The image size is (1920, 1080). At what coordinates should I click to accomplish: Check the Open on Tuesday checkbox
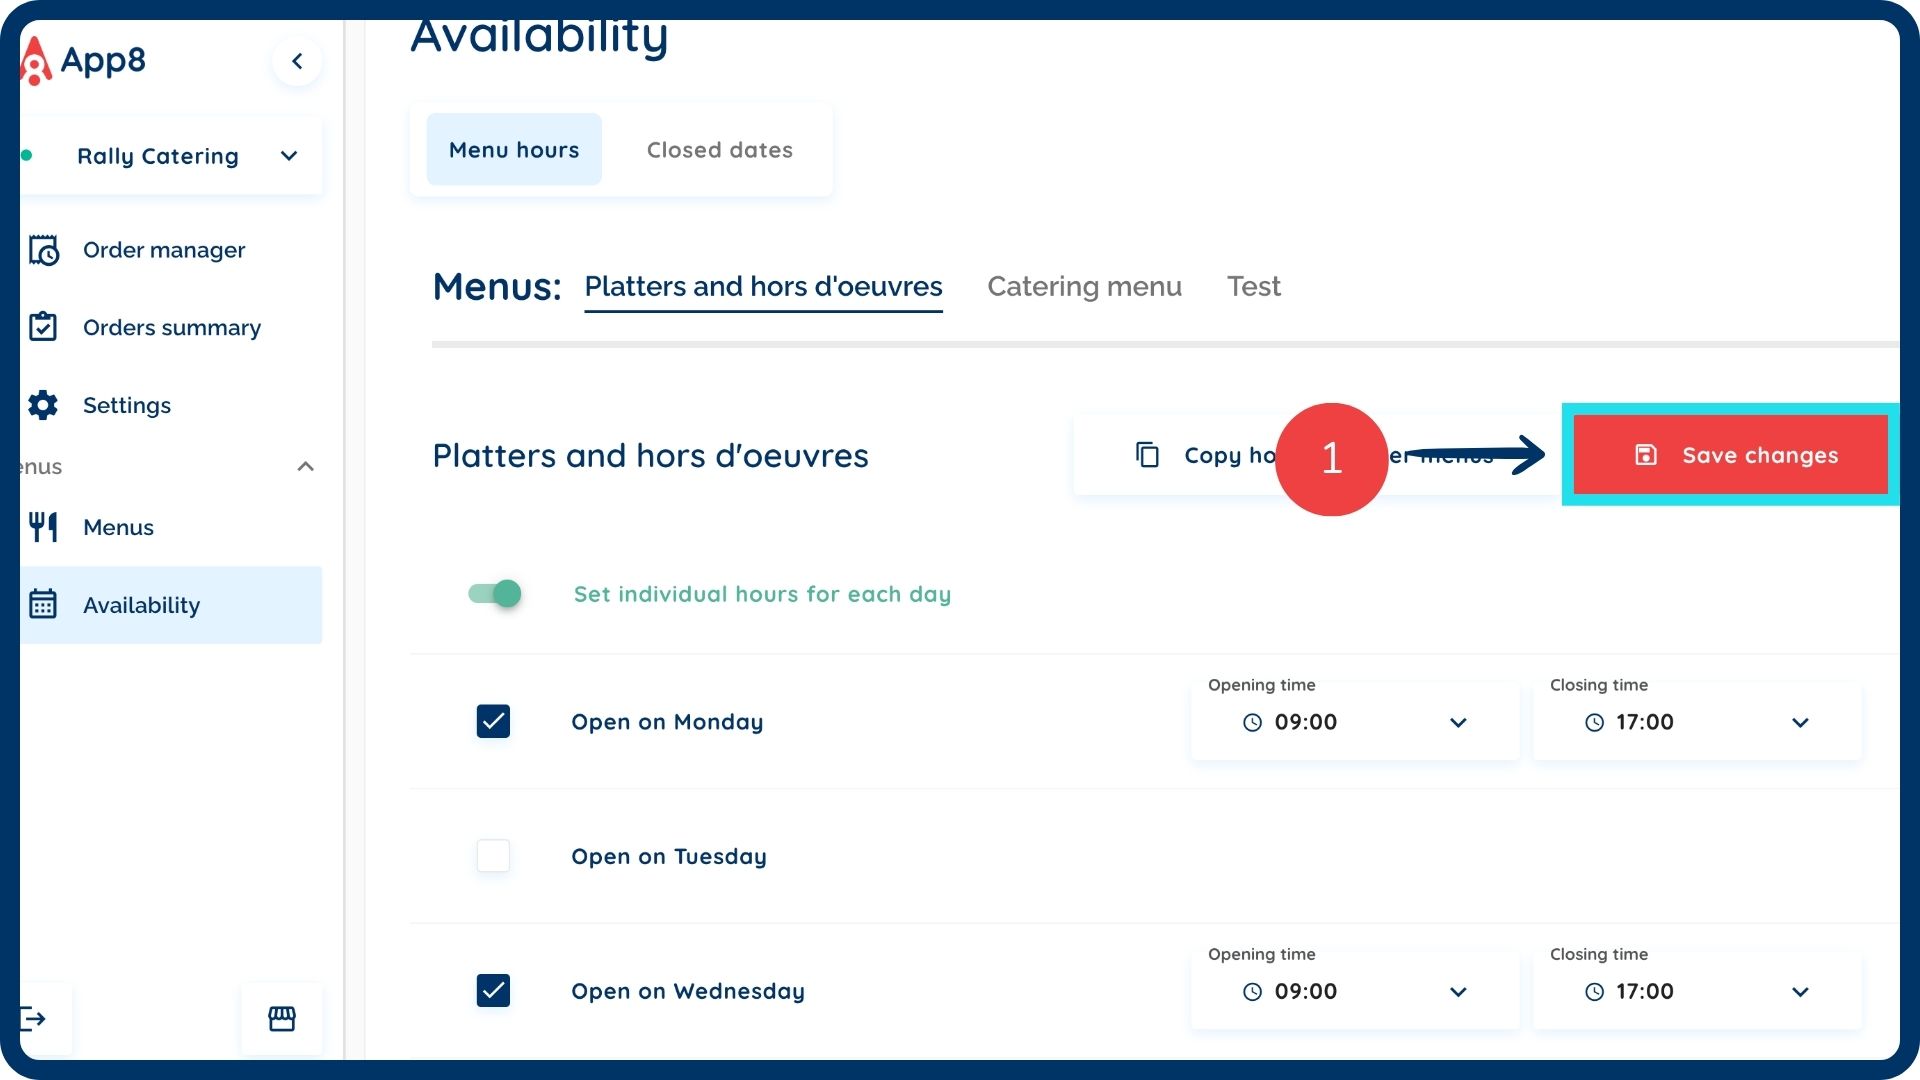tap(493, 856)
